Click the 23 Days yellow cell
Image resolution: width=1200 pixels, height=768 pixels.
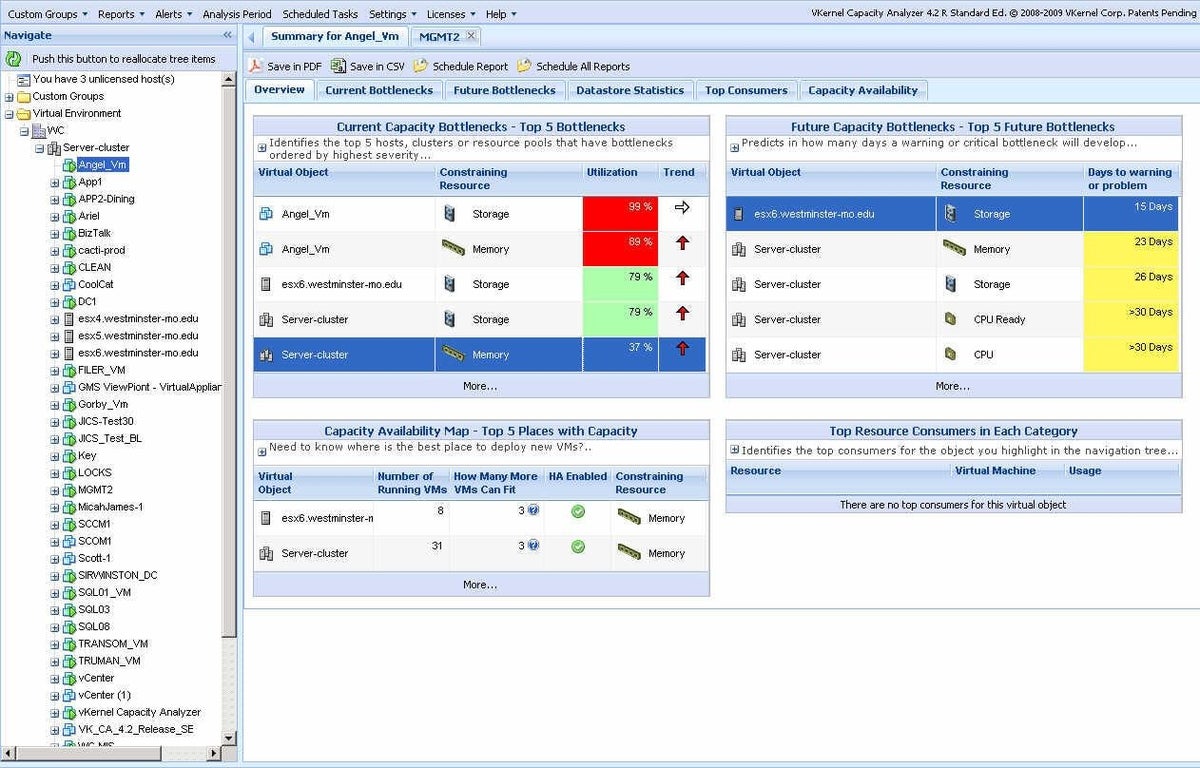click(x=1132, y=249)
